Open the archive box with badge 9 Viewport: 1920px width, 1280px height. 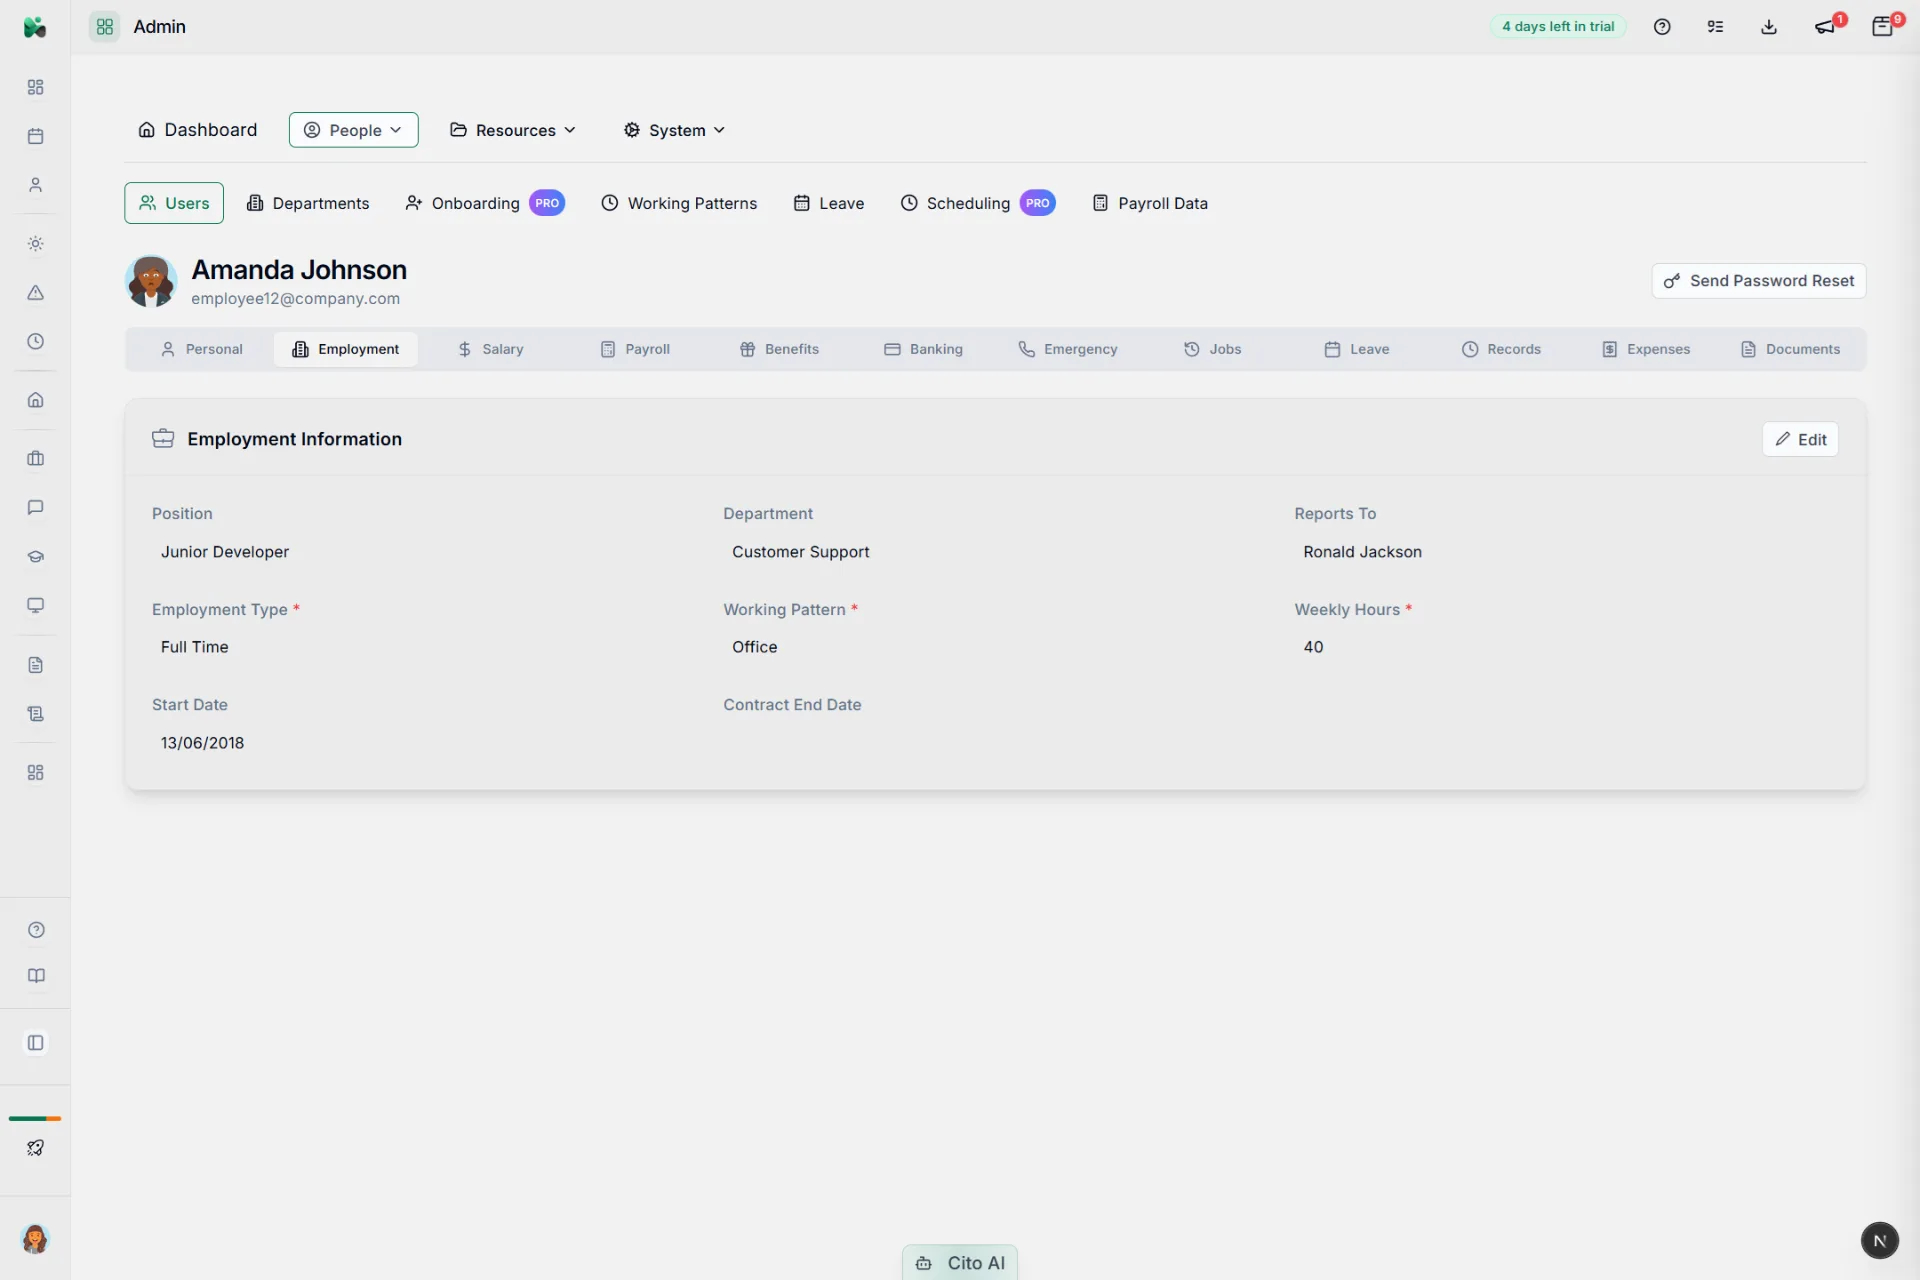coord(1883,26)
